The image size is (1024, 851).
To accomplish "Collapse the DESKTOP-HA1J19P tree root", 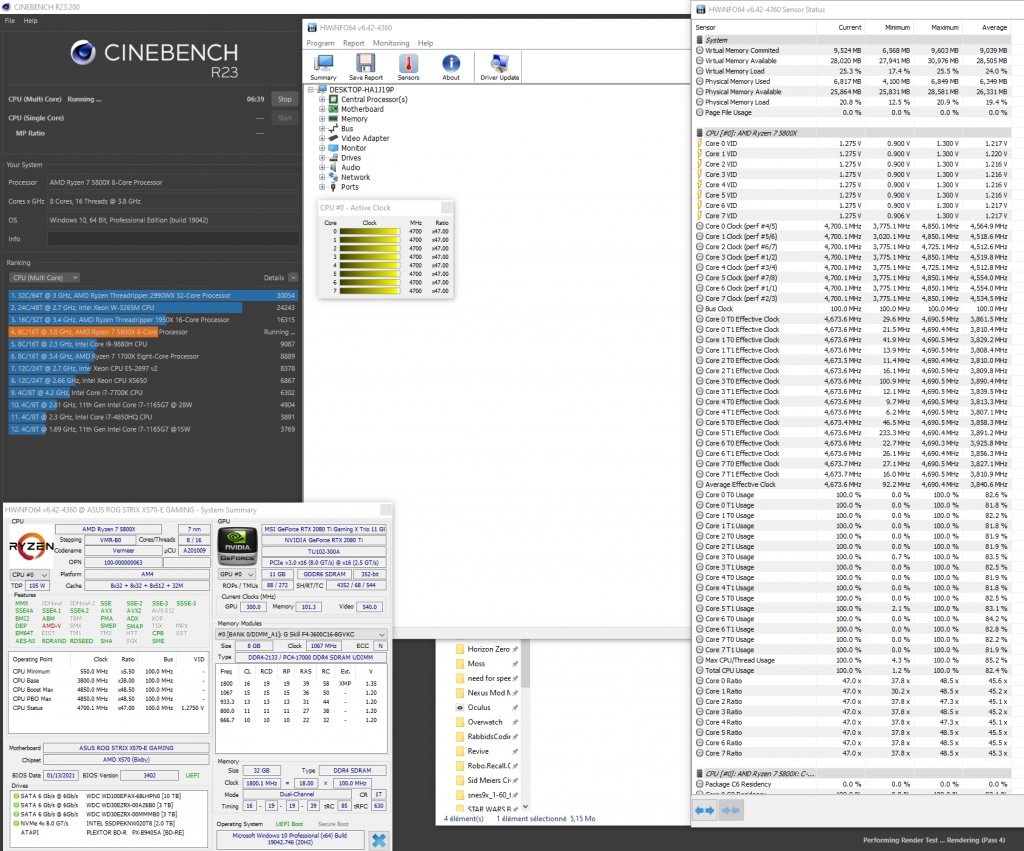I will [311, 89].
